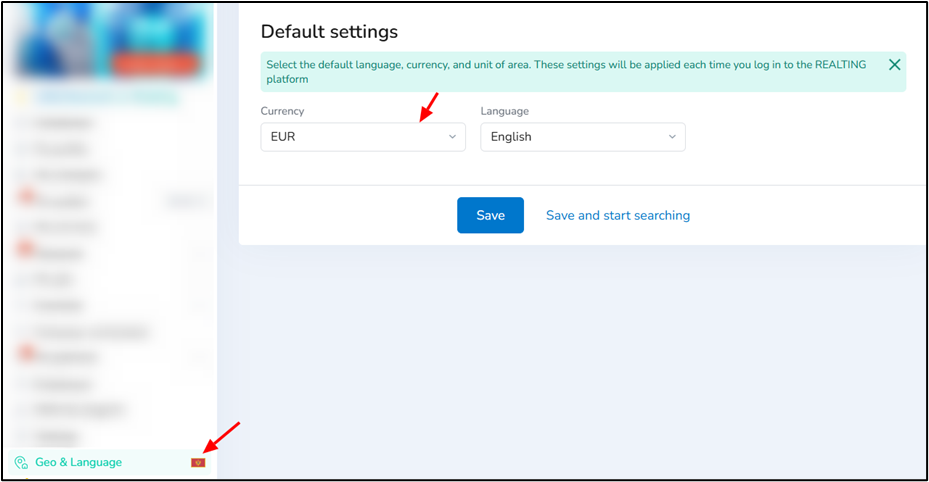Image resolution: width=929 pixels, height=482 pixels.
Task: Click the Save button
Action: (x=491, y=215)
